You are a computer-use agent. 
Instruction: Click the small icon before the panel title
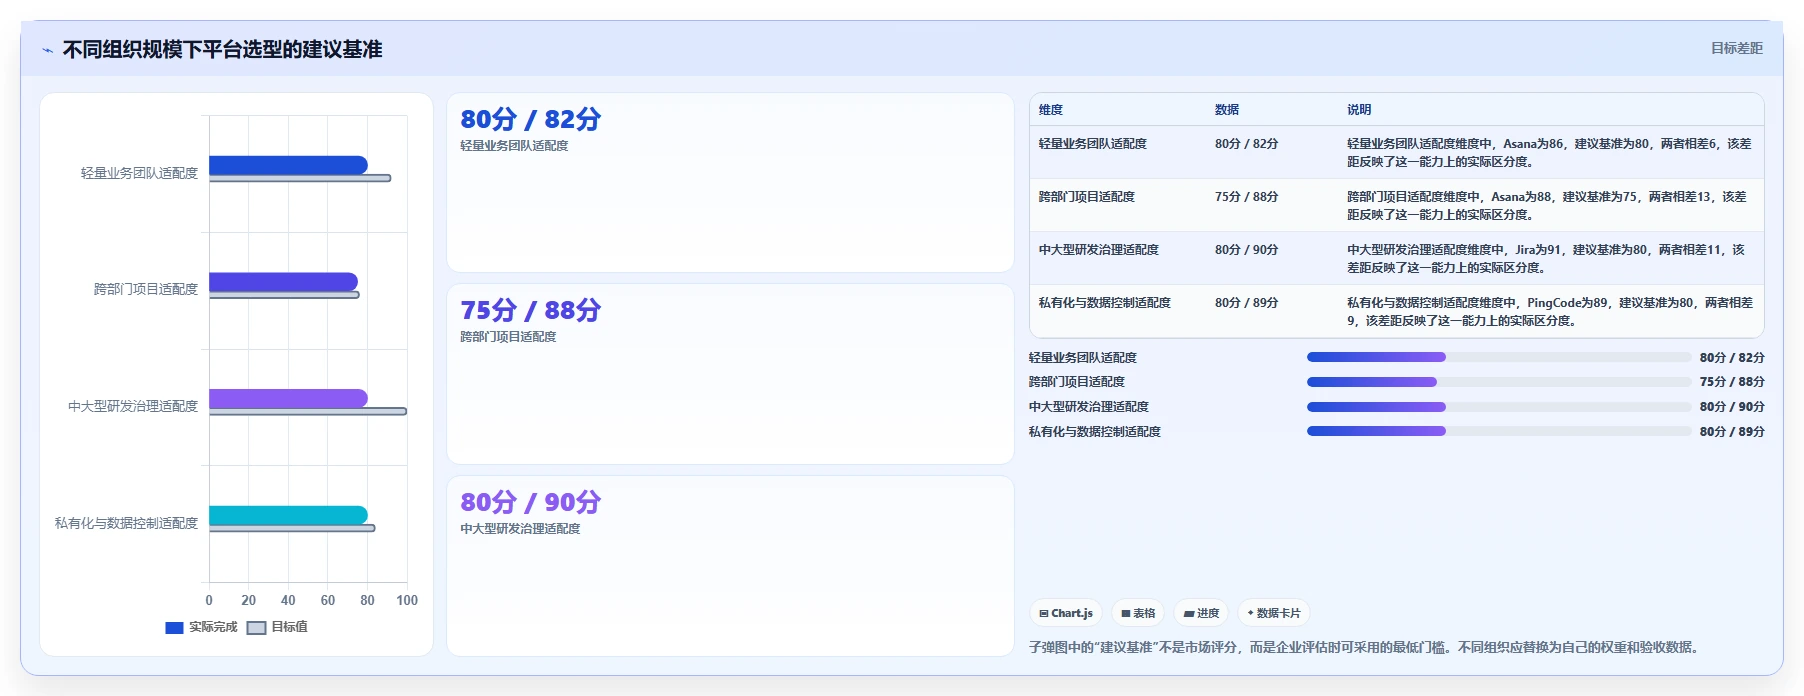pyautogui.click(x=47, y=50)
